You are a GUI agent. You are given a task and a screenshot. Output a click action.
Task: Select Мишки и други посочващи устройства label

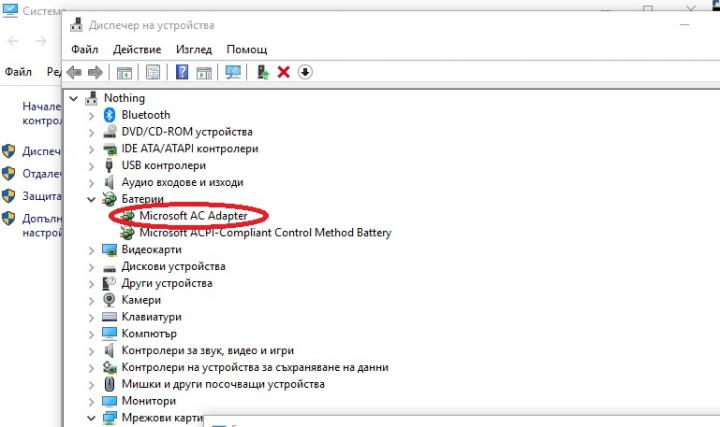223,384
